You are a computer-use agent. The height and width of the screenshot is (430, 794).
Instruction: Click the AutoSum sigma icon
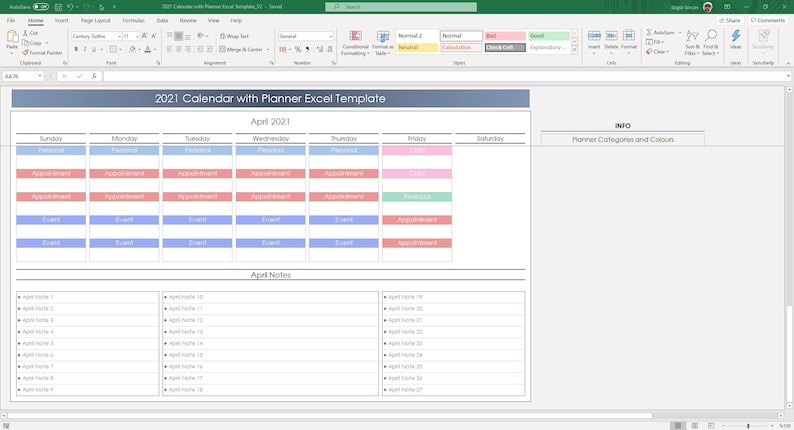click(649, 32)
